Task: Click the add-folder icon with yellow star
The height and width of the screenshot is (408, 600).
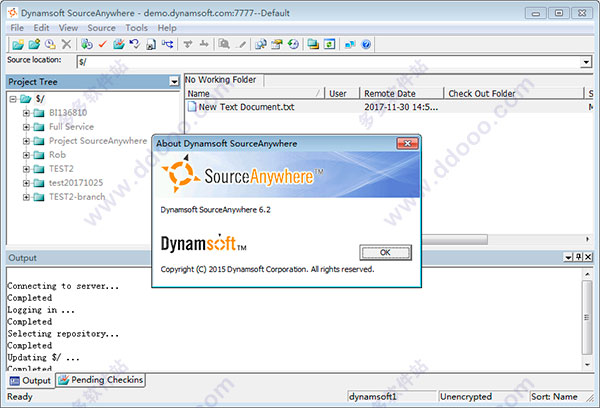Action: click(34, 44)
